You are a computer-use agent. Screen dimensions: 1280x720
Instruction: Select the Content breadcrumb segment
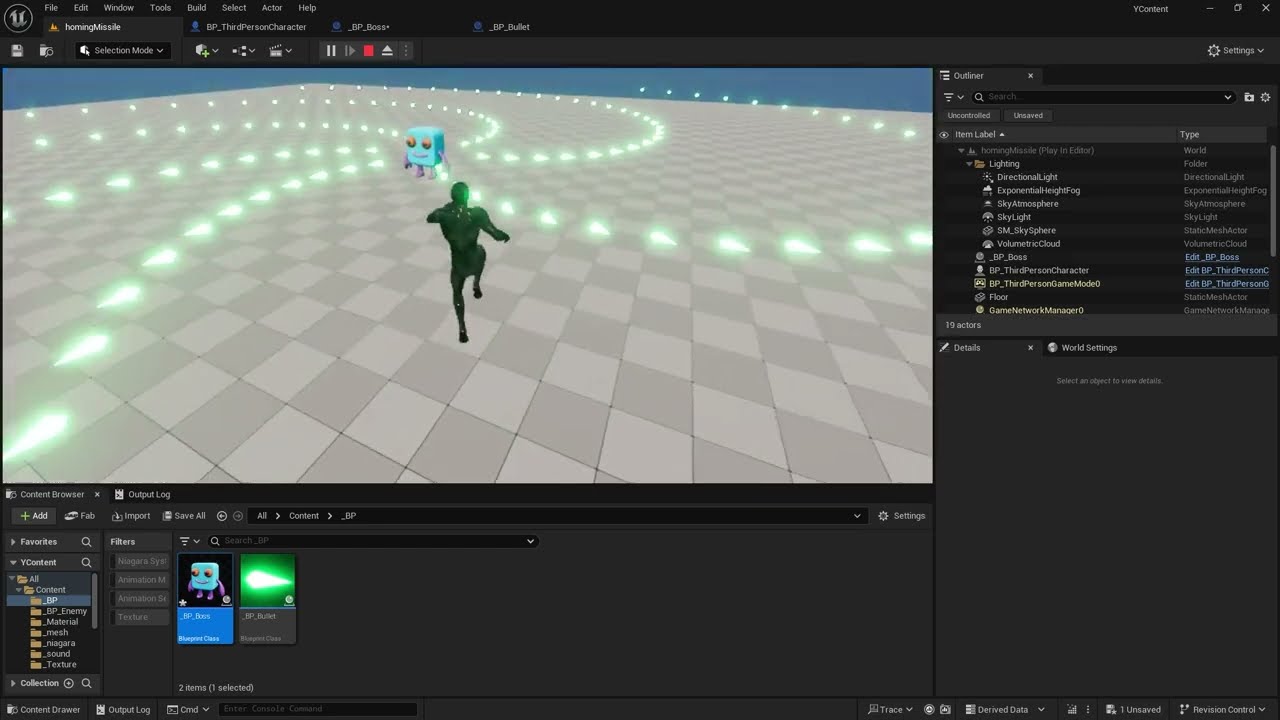tap(304, 516)
